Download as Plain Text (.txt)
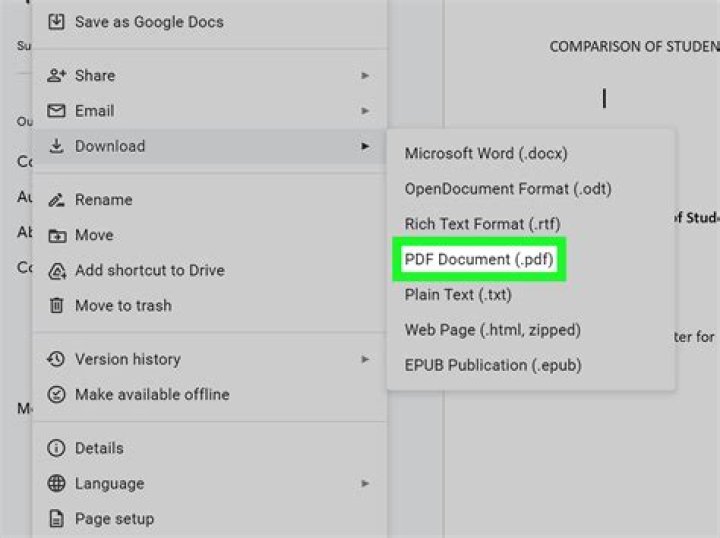 click(x=458, y=295)
